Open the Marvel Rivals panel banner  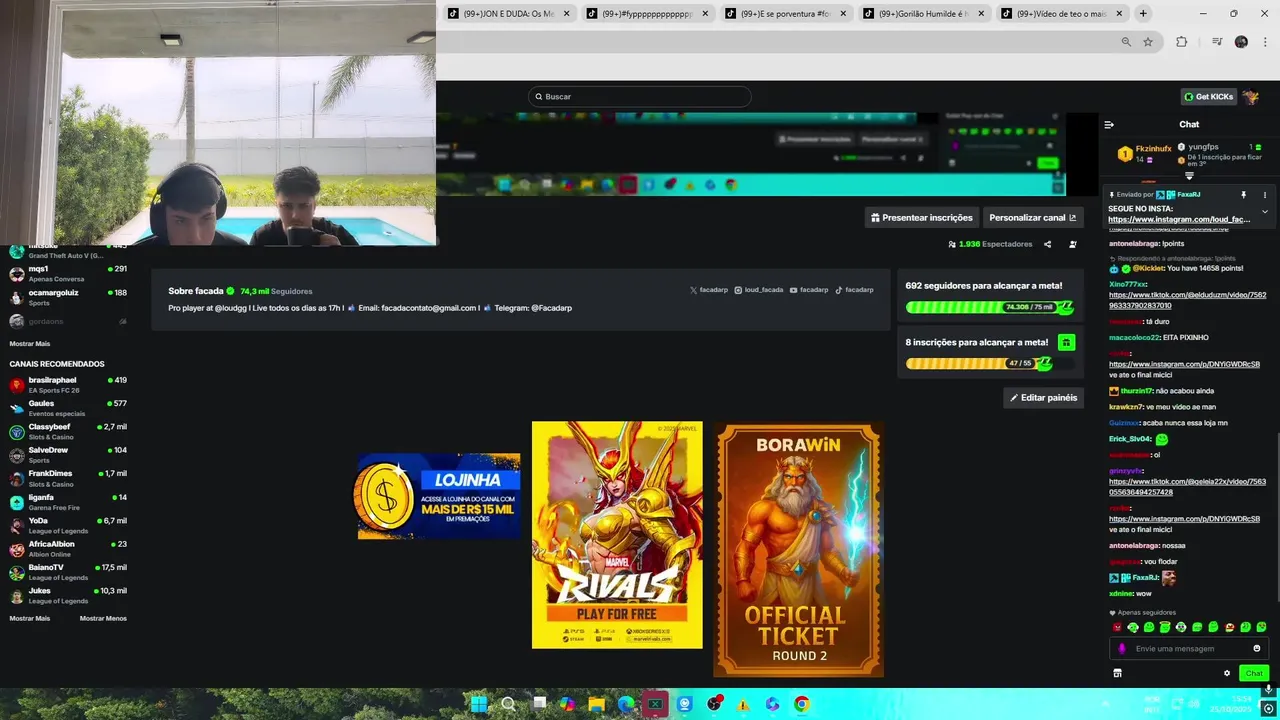tap(617, 535)
